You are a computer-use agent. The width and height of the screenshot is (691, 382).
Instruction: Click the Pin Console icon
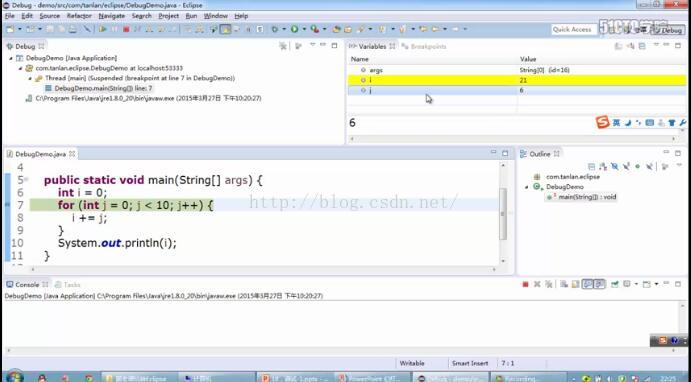click(x=615, y=284)
